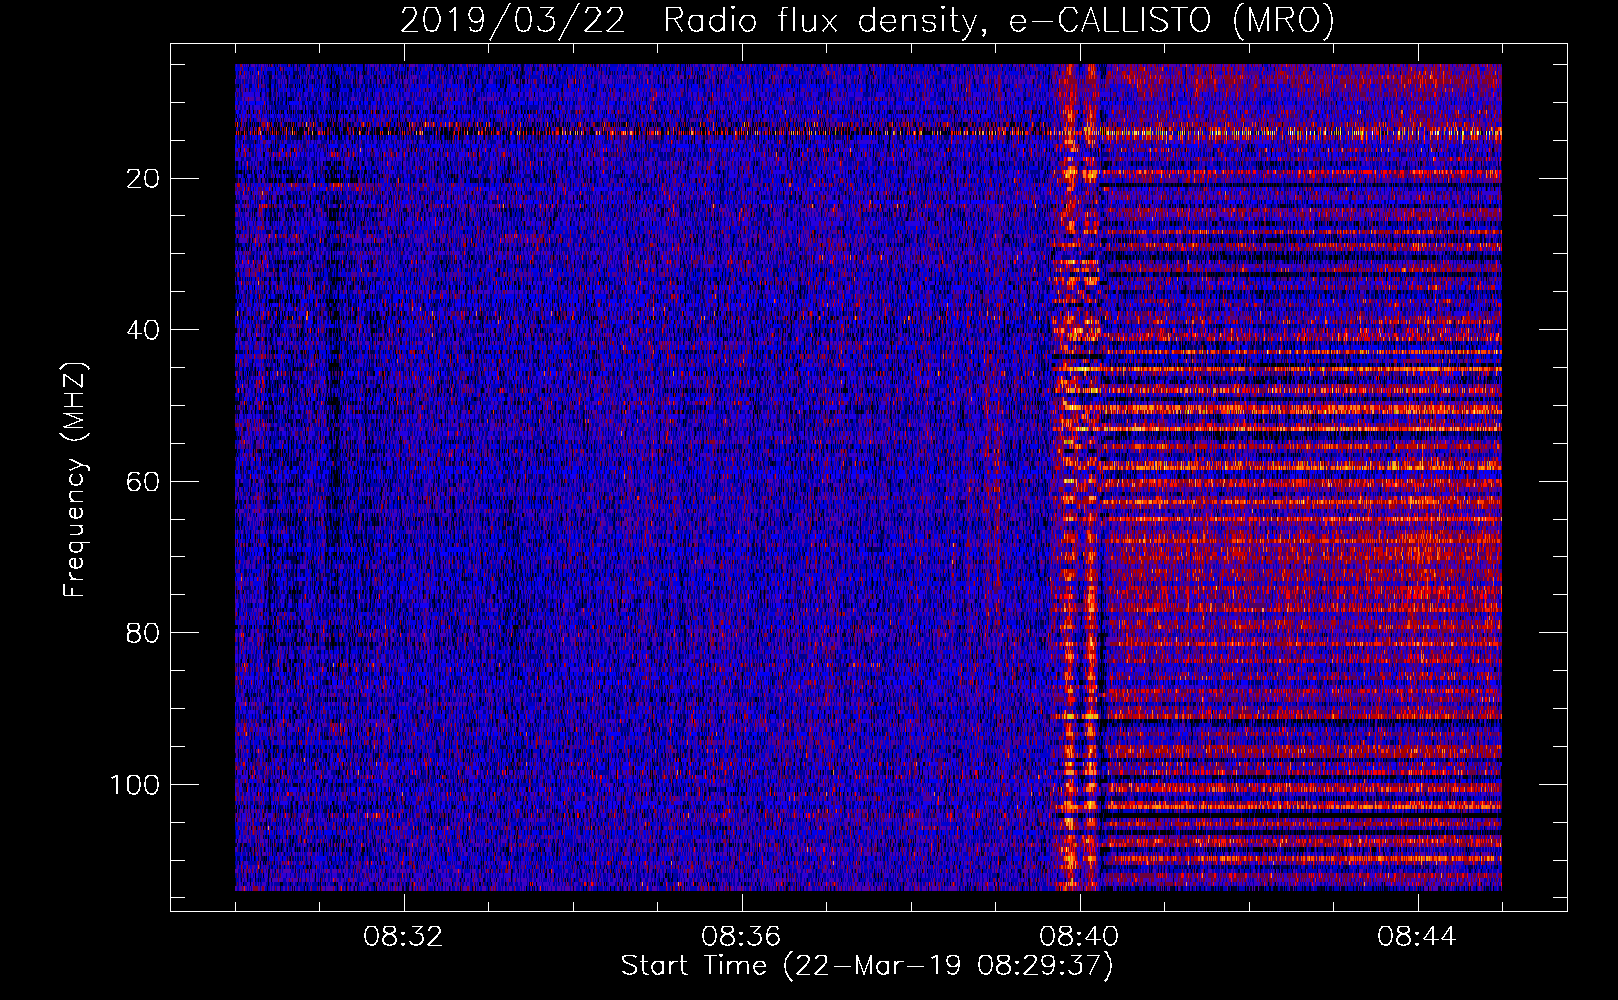Viewport: 1618px width, 1000px height.
Task: Click the 08:36 time tick label
Action: click(x=741, y=937)
